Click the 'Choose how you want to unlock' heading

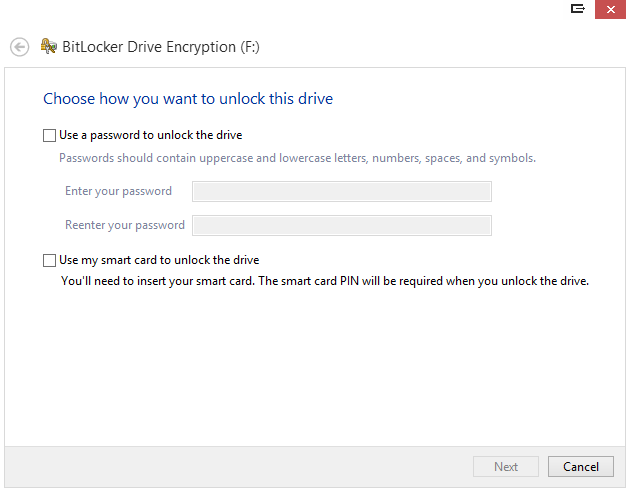tap(188, 99)
